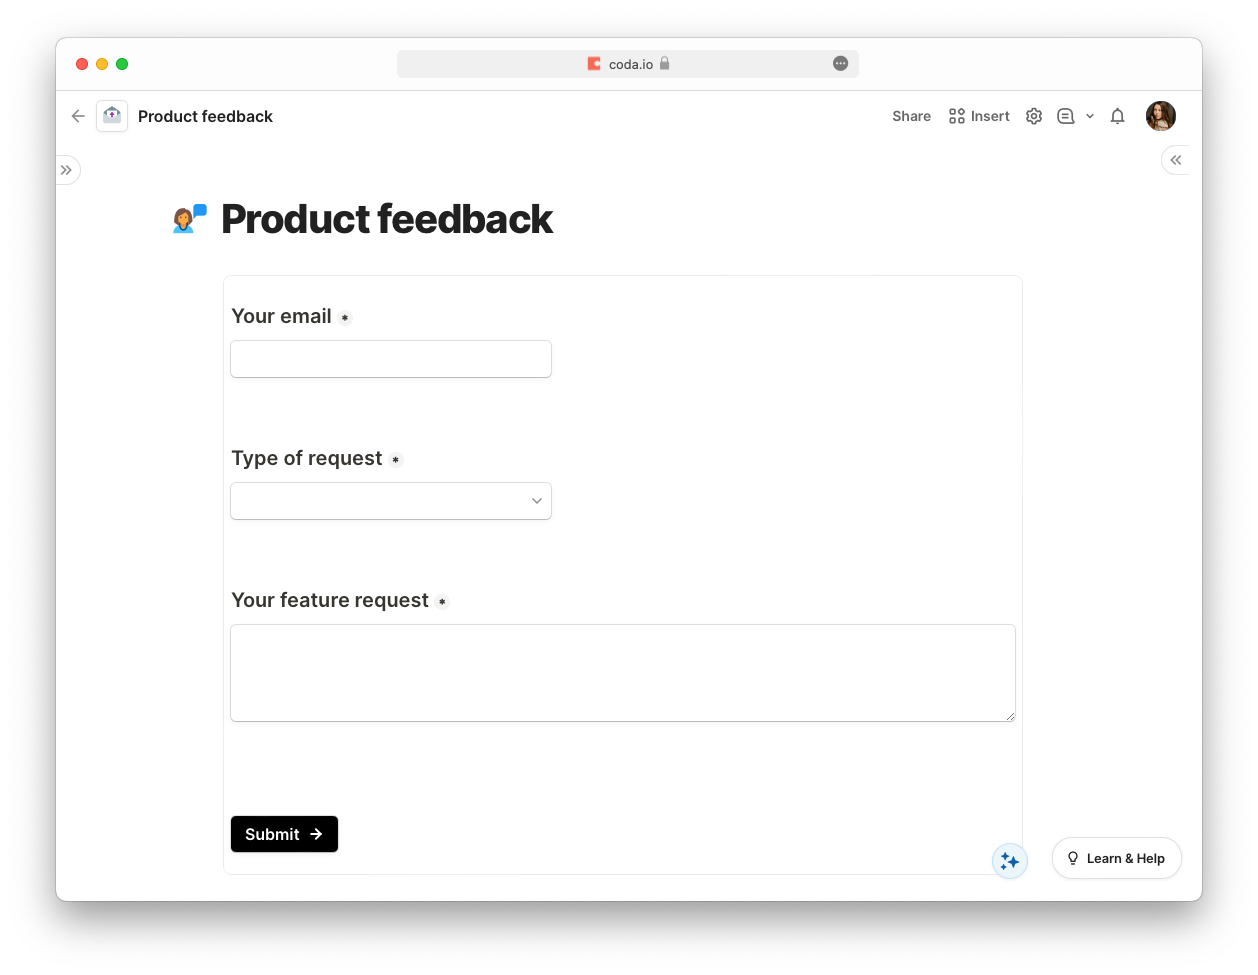Open the notifications bell

pyautogui.click(x=1118, y=116)
